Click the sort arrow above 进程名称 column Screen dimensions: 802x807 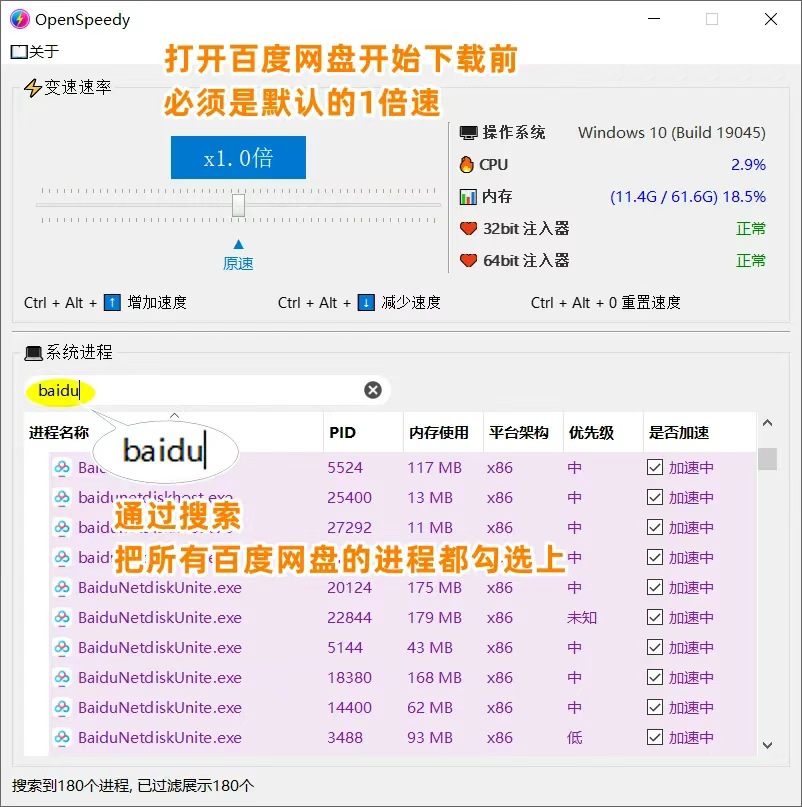click(175, 414)
